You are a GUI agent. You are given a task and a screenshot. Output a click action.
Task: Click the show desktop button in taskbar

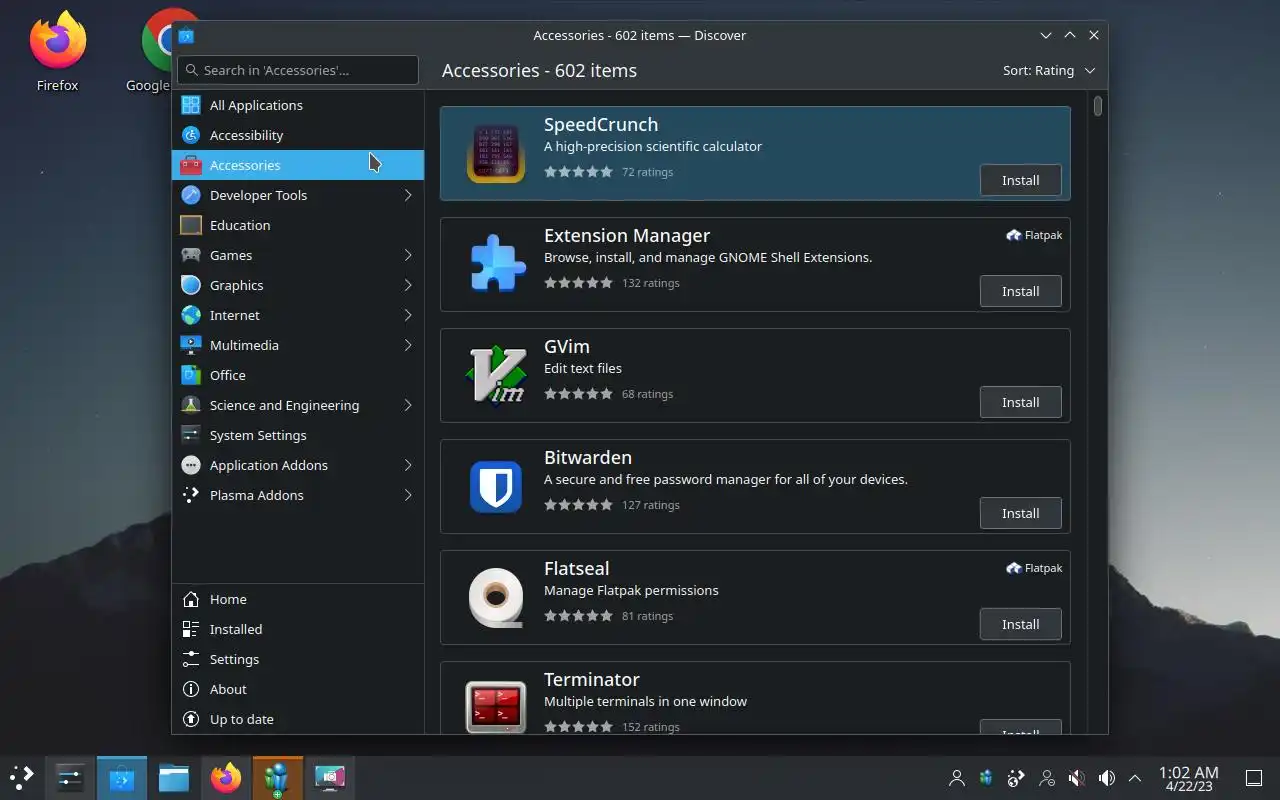[x=1253, y=777]
